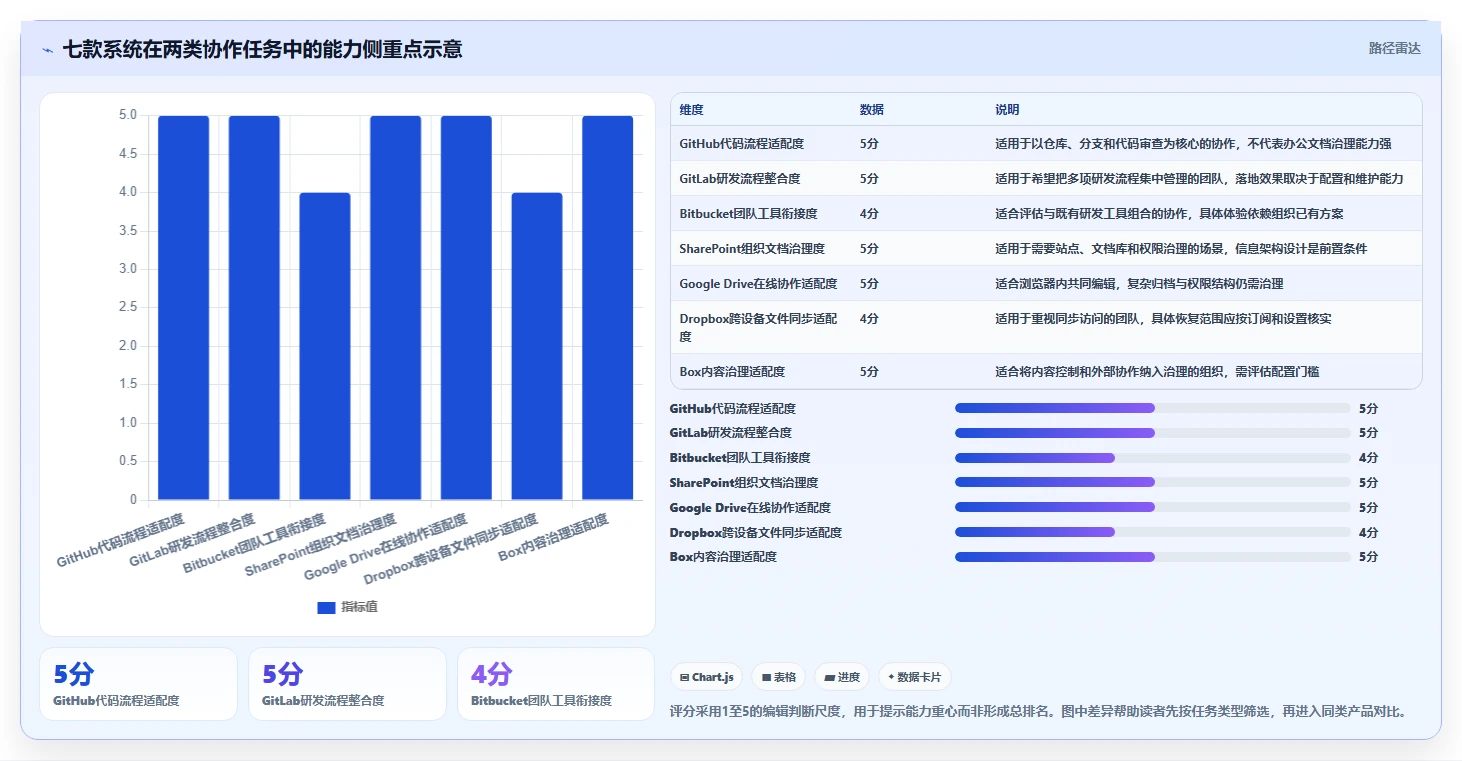This screenshot has height=761, width=1462.
Task: Open the 路径雷达 label in header
Action: (x=1394, y=48)
